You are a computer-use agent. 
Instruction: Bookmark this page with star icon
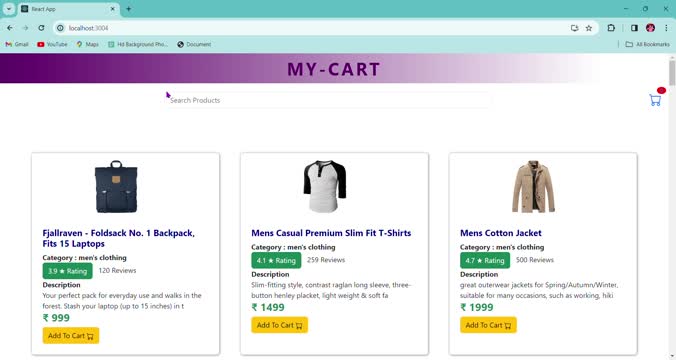coord(588,28)
